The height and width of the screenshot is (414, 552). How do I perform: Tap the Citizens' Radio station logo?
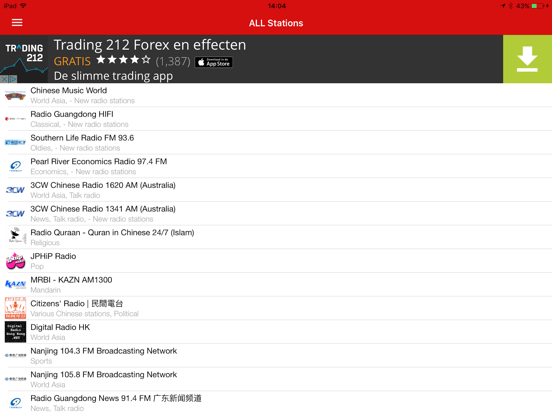[x=15, y=308]
